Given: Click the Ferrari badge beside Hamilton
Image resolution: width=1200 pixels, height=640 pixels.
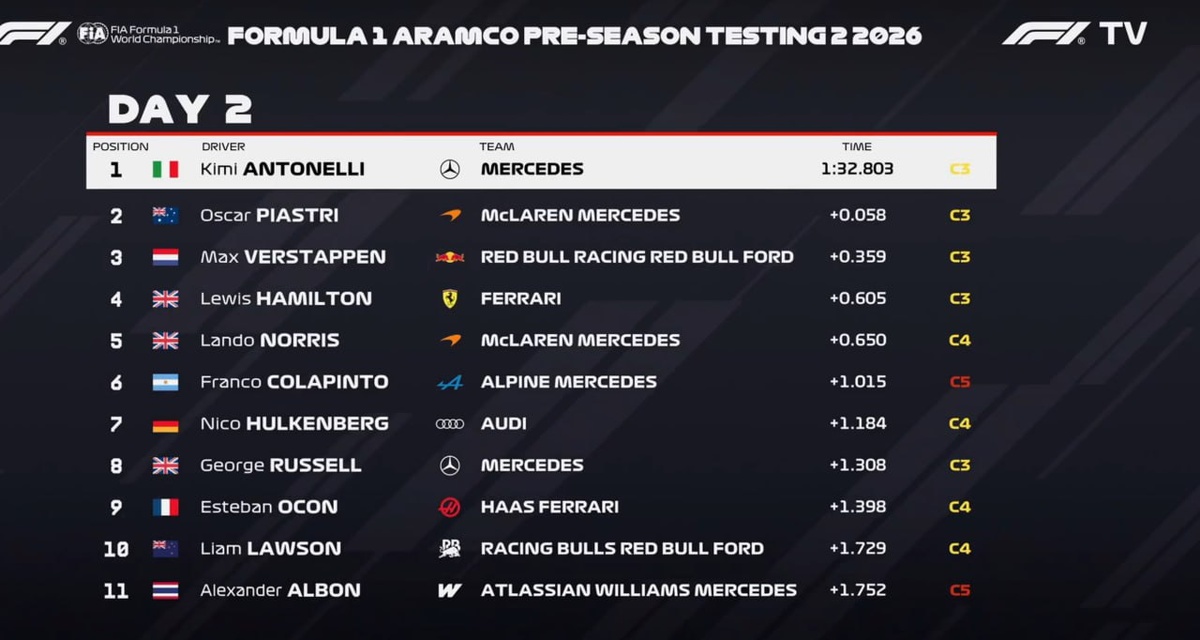Looking at the screenshot, I should point(450,298).
